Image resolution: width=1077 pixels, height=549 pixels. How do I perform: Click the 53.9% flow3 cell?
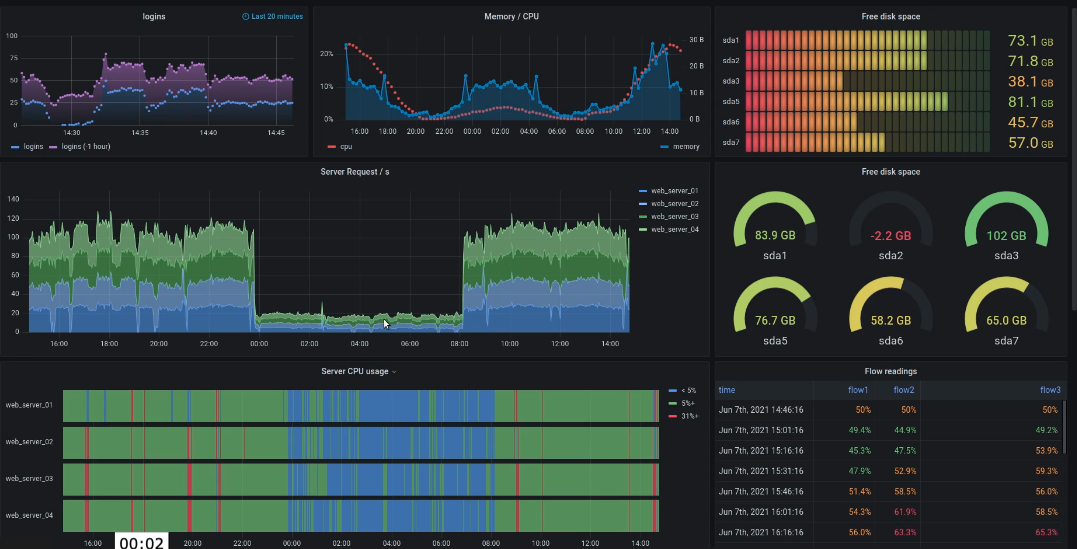(x=1046, y=451)
